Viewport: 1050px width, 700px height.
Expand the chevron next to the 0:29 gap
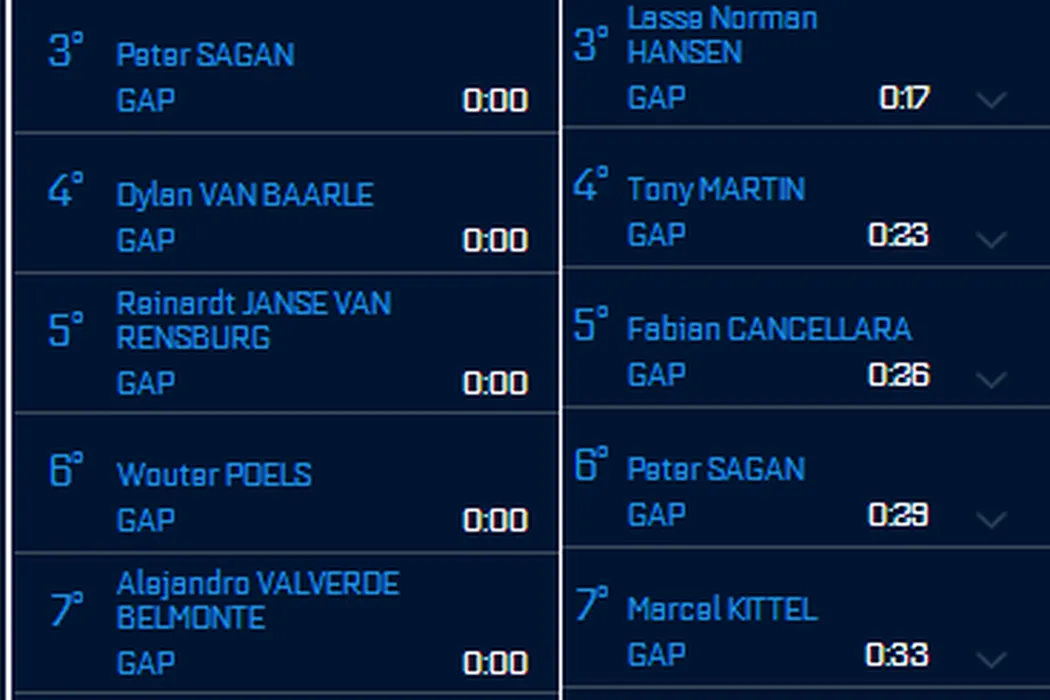(991, 519)
